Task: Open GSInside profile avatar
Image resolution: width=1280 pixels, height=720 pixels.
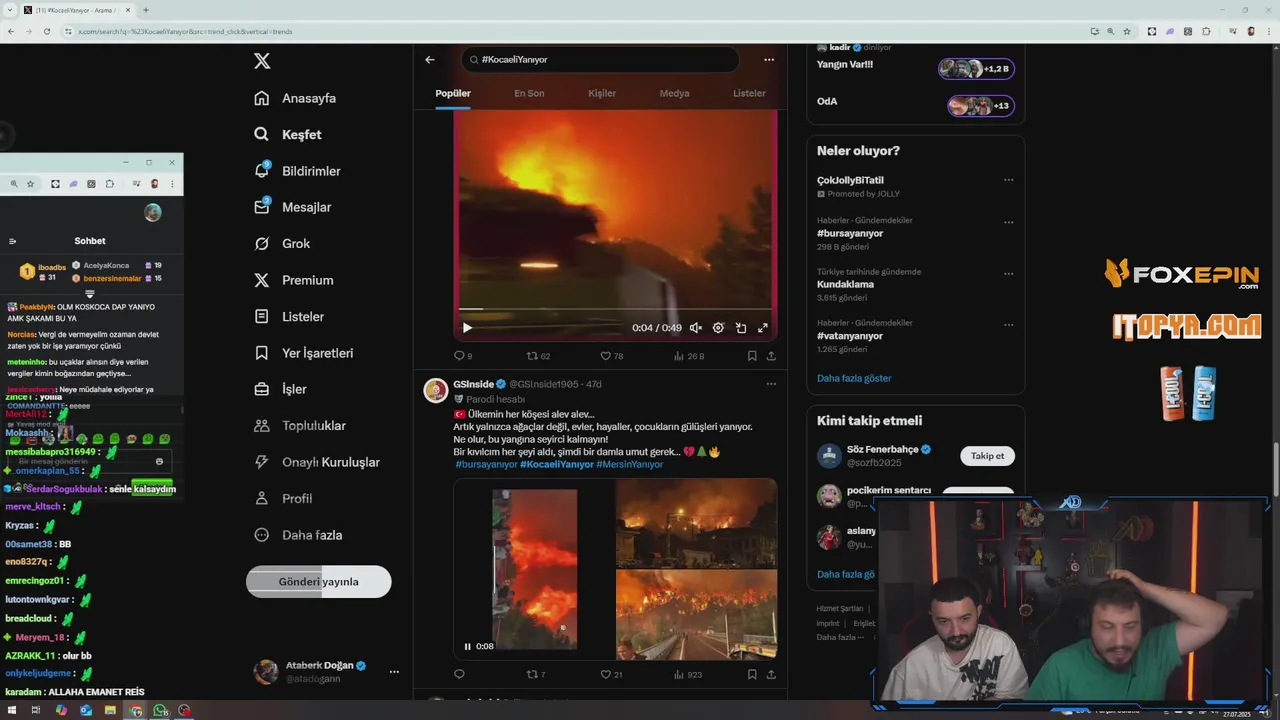Action: click(x=436, y=391)
